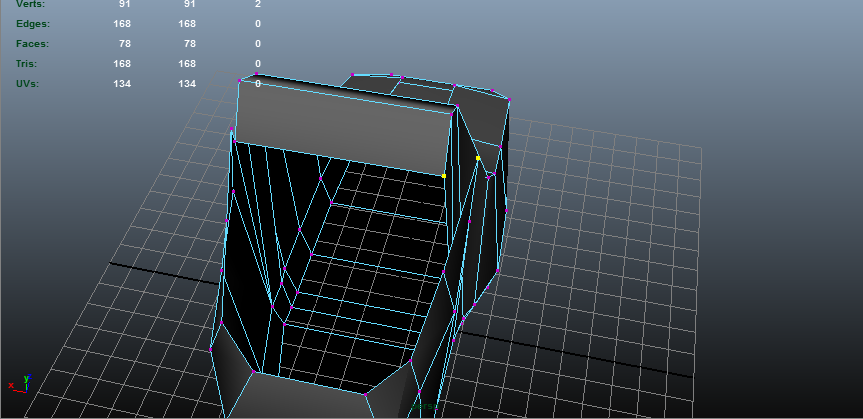Click the 0 value in the Tris row
Viewport: 863px width, 419px height.
[258, 63]
